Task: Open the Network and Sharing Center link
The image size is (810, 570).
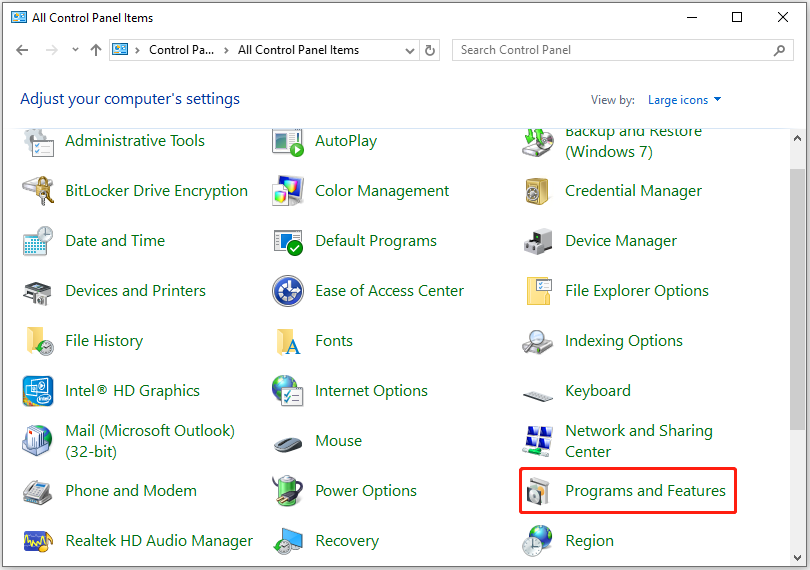Action: point(639,441)
